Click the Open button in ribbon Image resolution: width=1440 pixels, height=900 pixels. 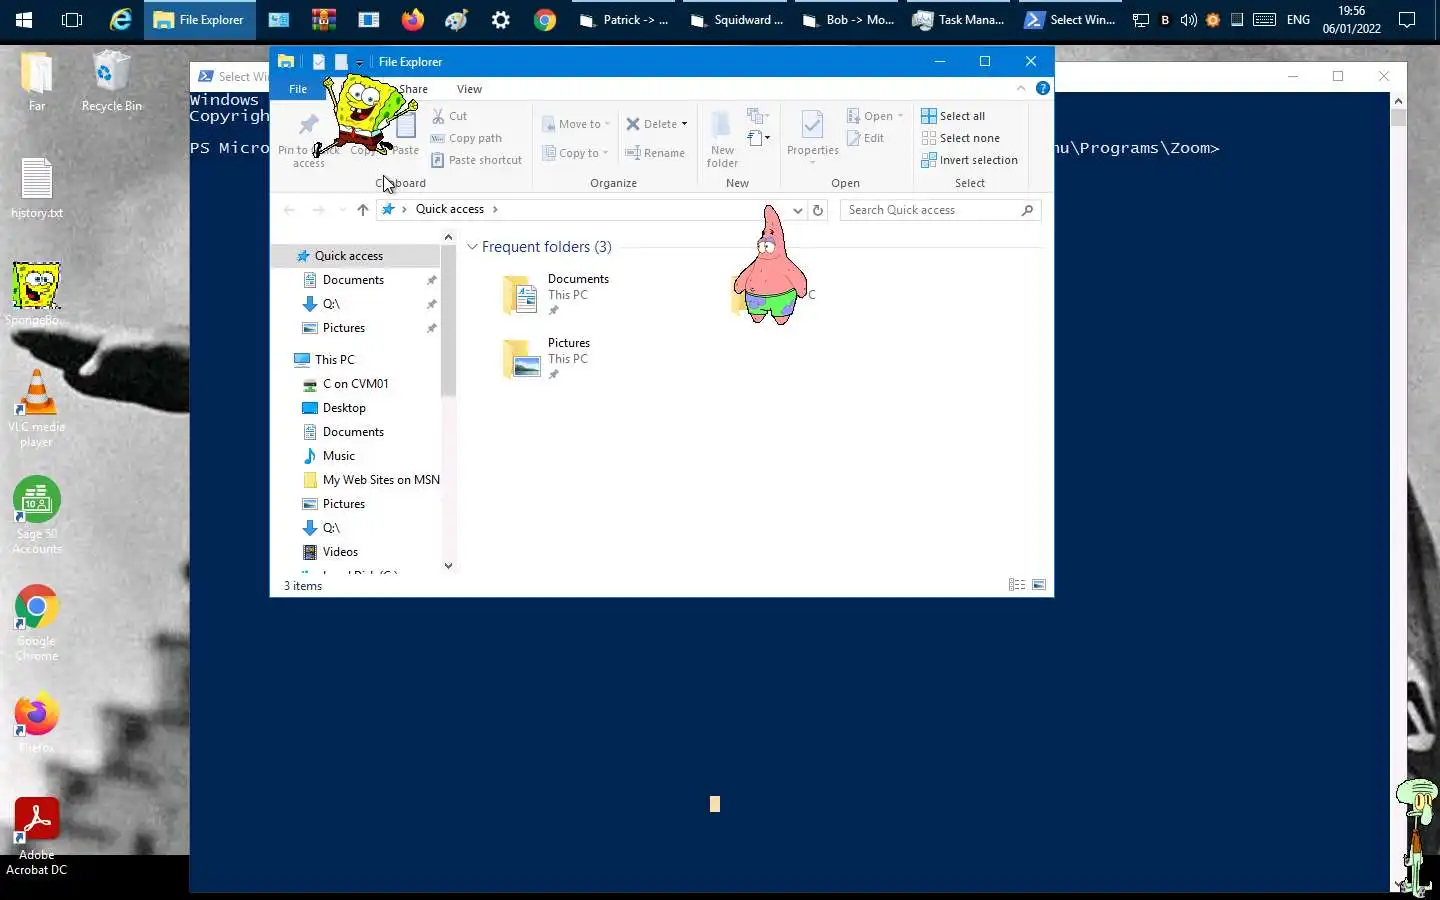[x=874, y=116]
